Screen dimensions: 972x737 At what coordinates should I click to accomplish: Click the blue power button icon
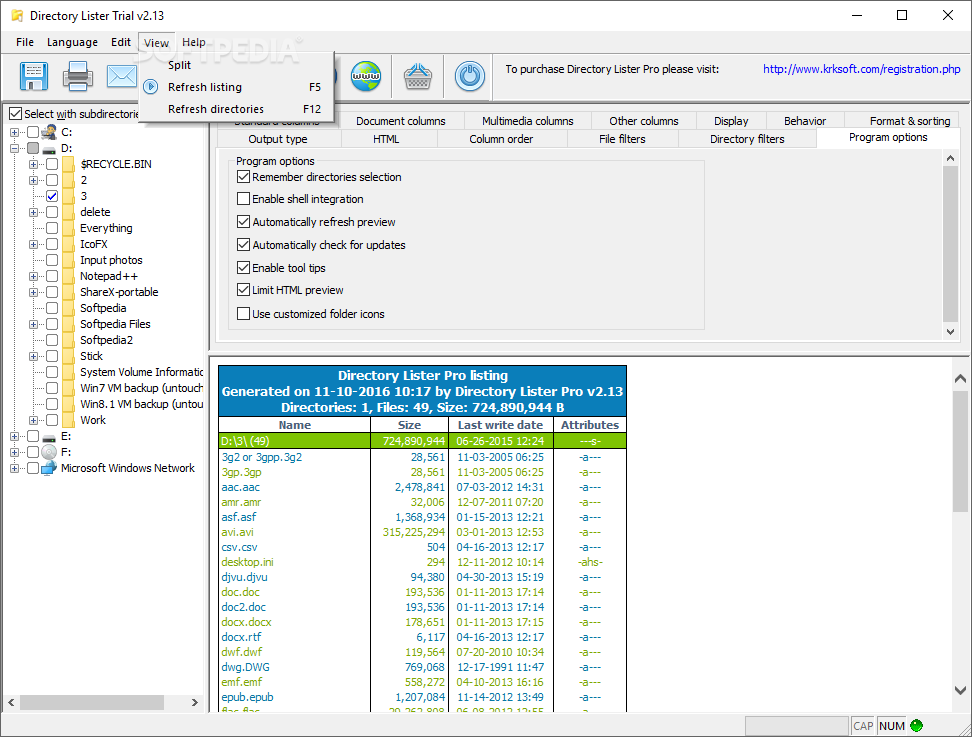470,76
